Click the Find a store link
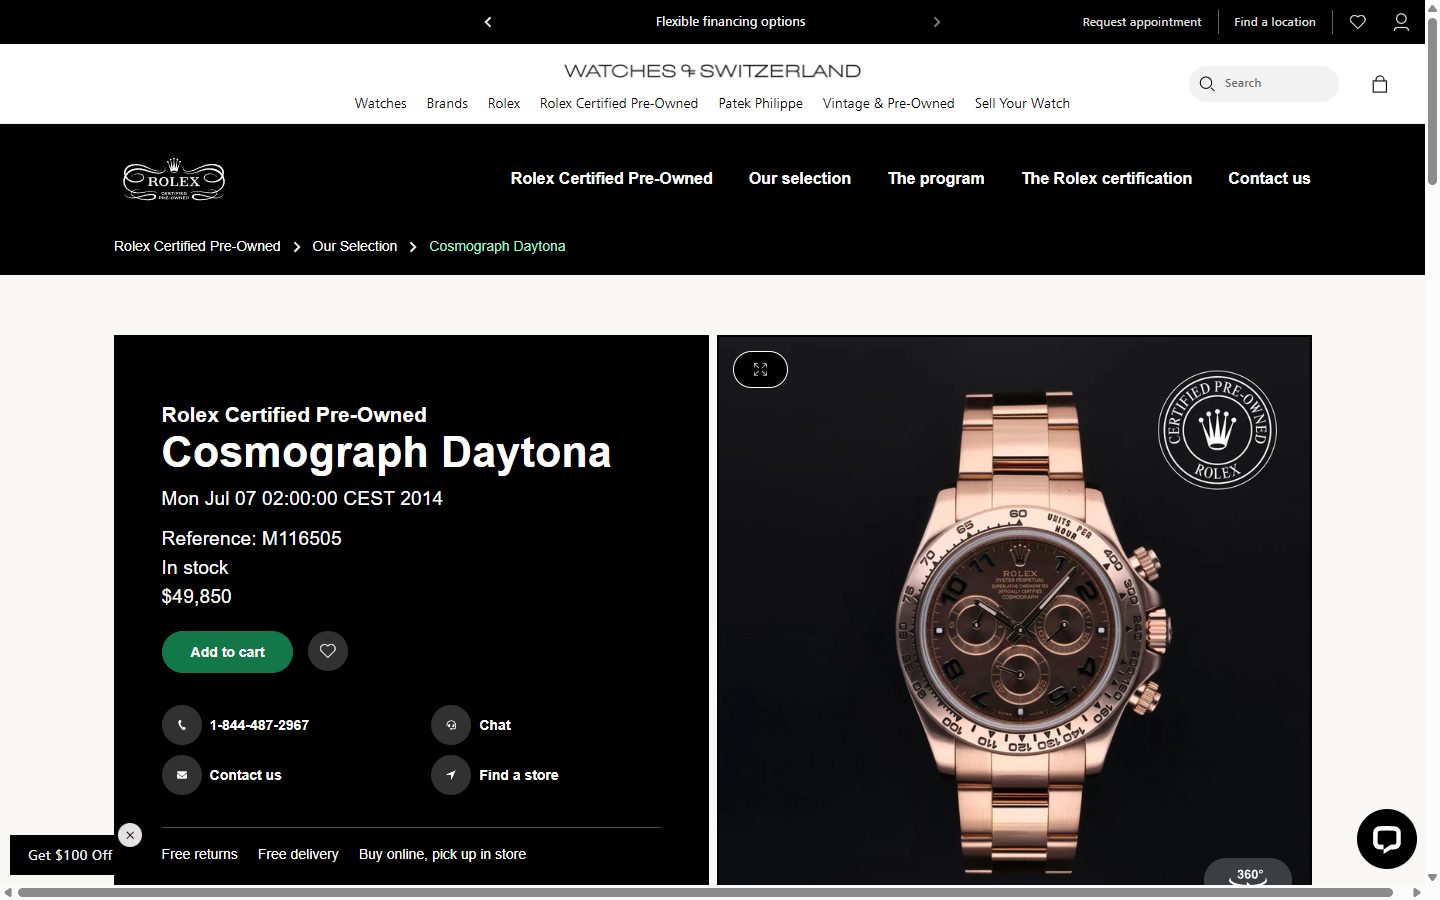This screenshot has height=900, width=1440. (x=519, y=775)
